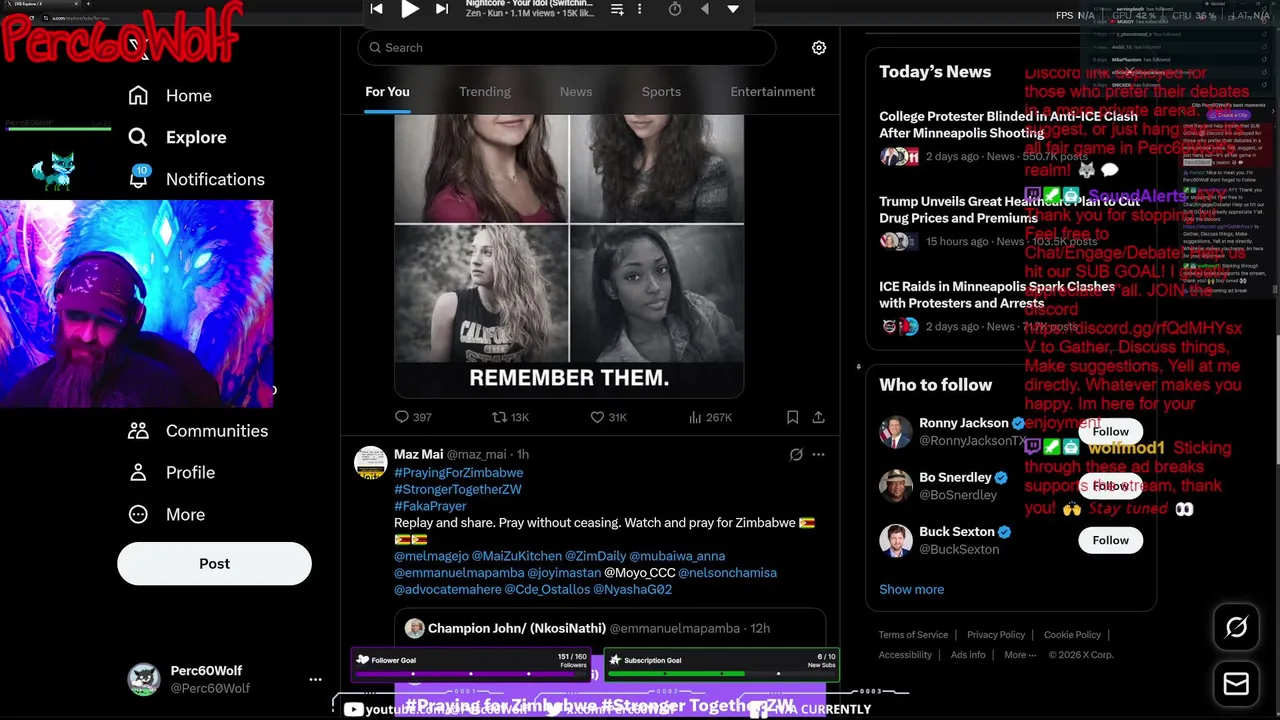The image size is (1280, 720).
Task: Open the Ads info footer link
Action: pyautogui.click(x=968, y=655)
